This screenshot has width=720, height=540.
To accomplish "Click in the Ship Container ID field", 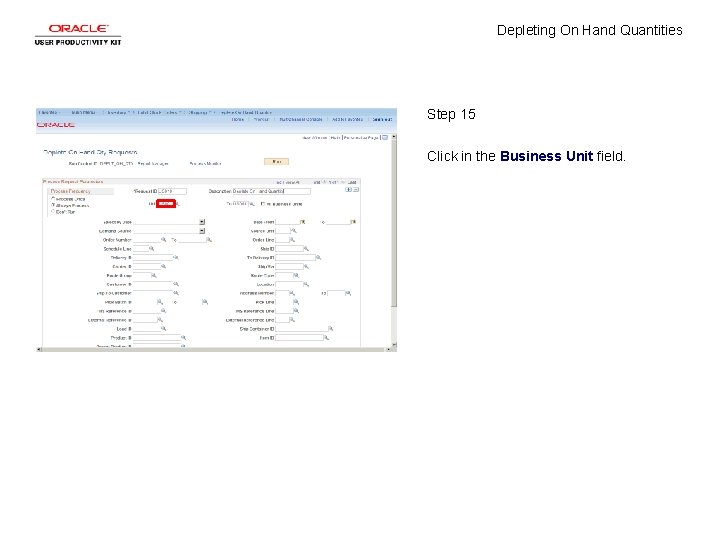I will (302, 329).
